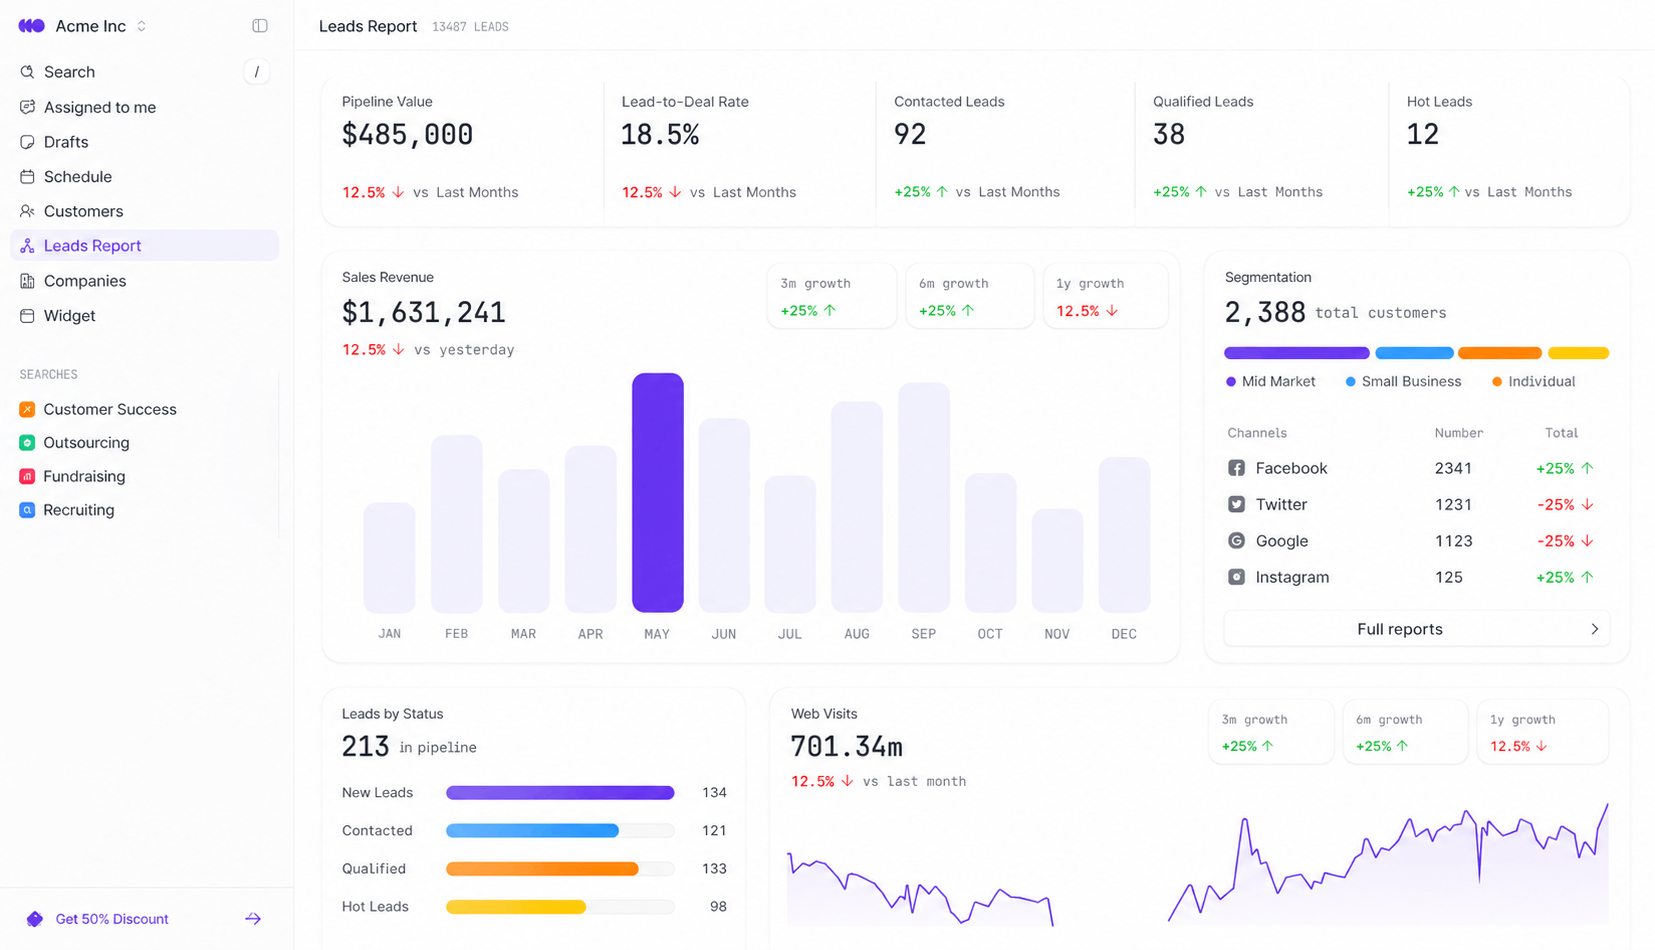The image size is (1655, 950).
Task: Collapse the sidebar with the panel icon
Action: click(x=260, y=26)
